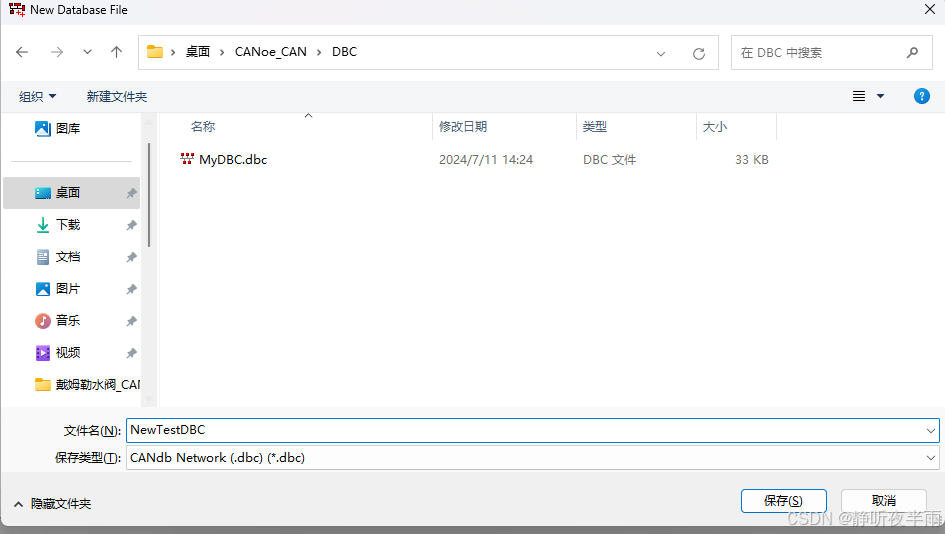Image resolution: width=945 pixels, height=534 pixels.
Task: Click the pin icon next to 下载
Action: (x=131, y=225)
